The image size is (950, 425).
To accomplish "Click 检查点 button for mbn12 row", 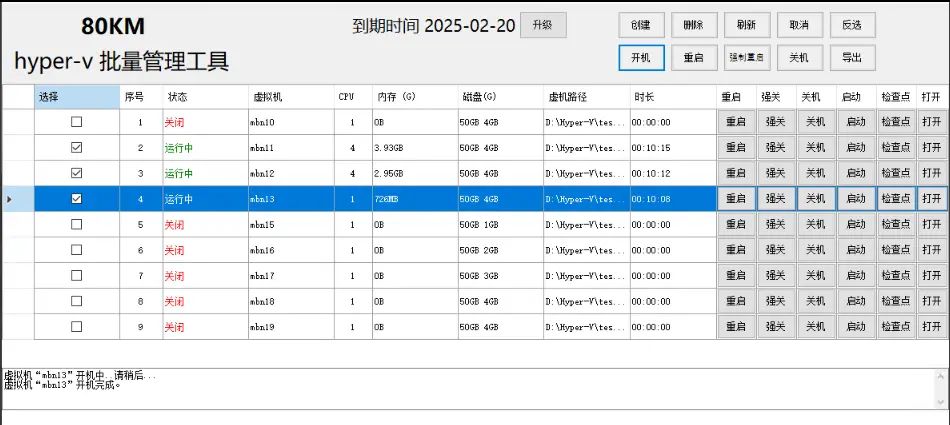I will click(895, 173).
